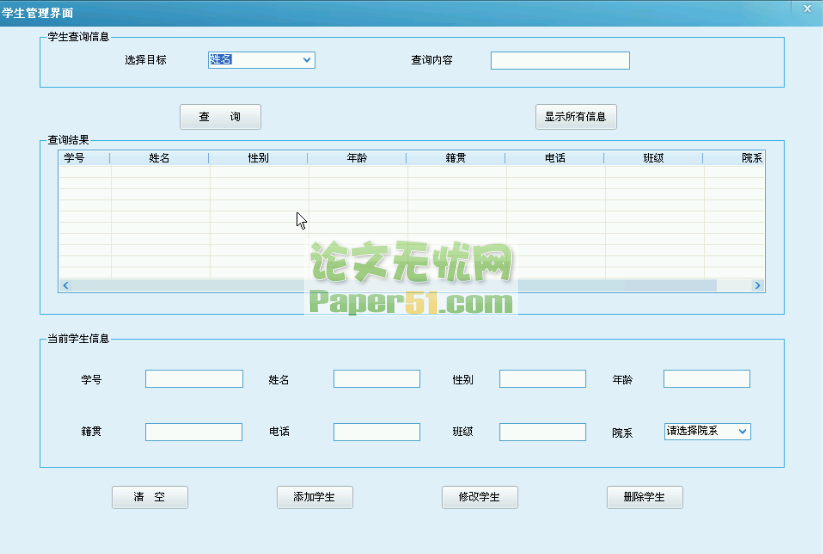Focus the 年龄 input in 当前学生信息
Viewport: 823px width, 554px height.
pyautogui.click(x=706, y=379)
